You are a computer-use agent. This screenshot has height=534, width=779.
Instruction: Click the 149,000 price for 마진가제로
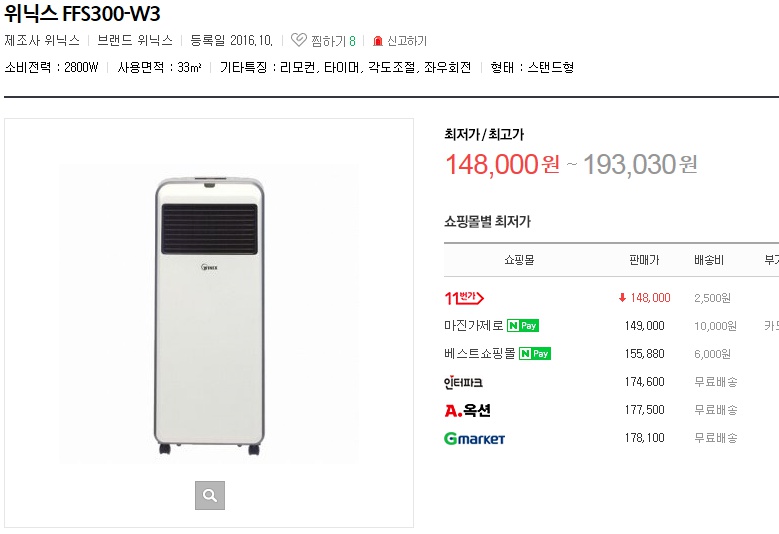point(644,325)
